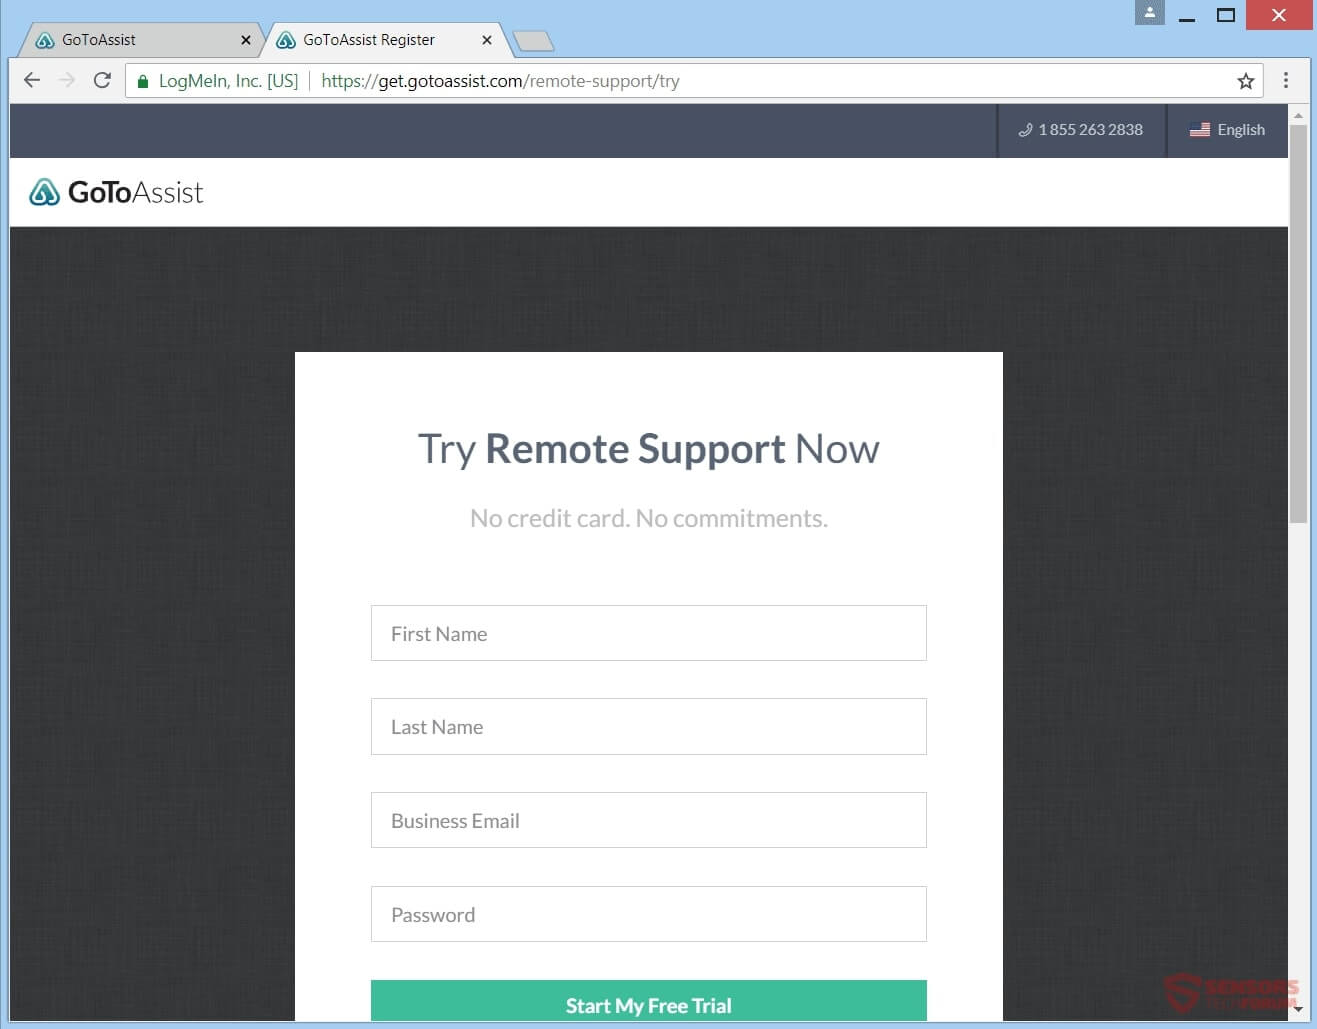
Task: Click the American flag language icon
Action: click(x=1199, y=129)
